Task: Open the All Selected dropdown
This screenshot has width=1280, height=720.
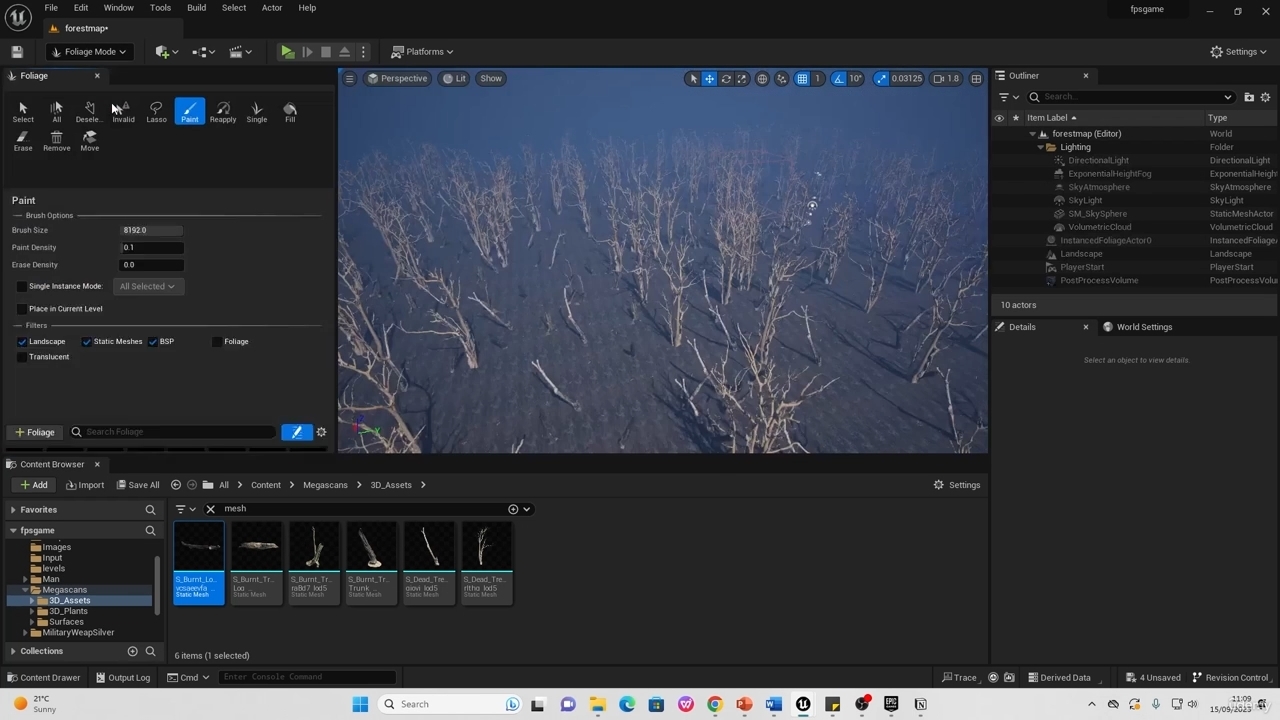Action: coord(147,287)
